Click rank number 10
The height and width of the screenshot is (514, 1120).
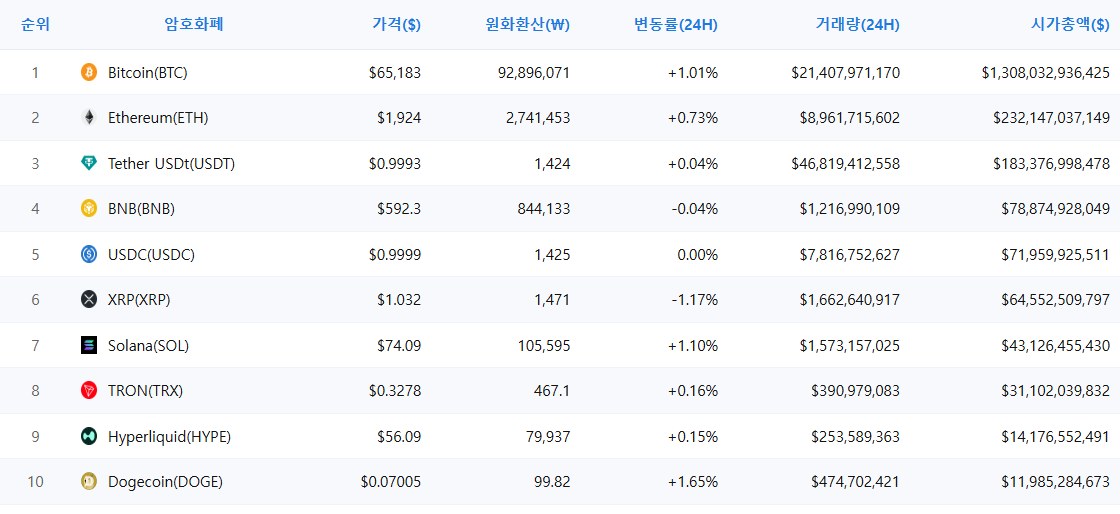36,482
